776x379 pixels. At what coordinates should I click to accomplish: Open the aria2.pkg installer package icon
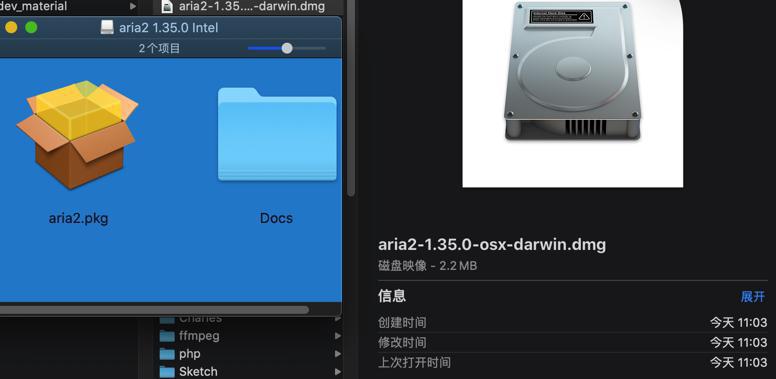(77, 135)
